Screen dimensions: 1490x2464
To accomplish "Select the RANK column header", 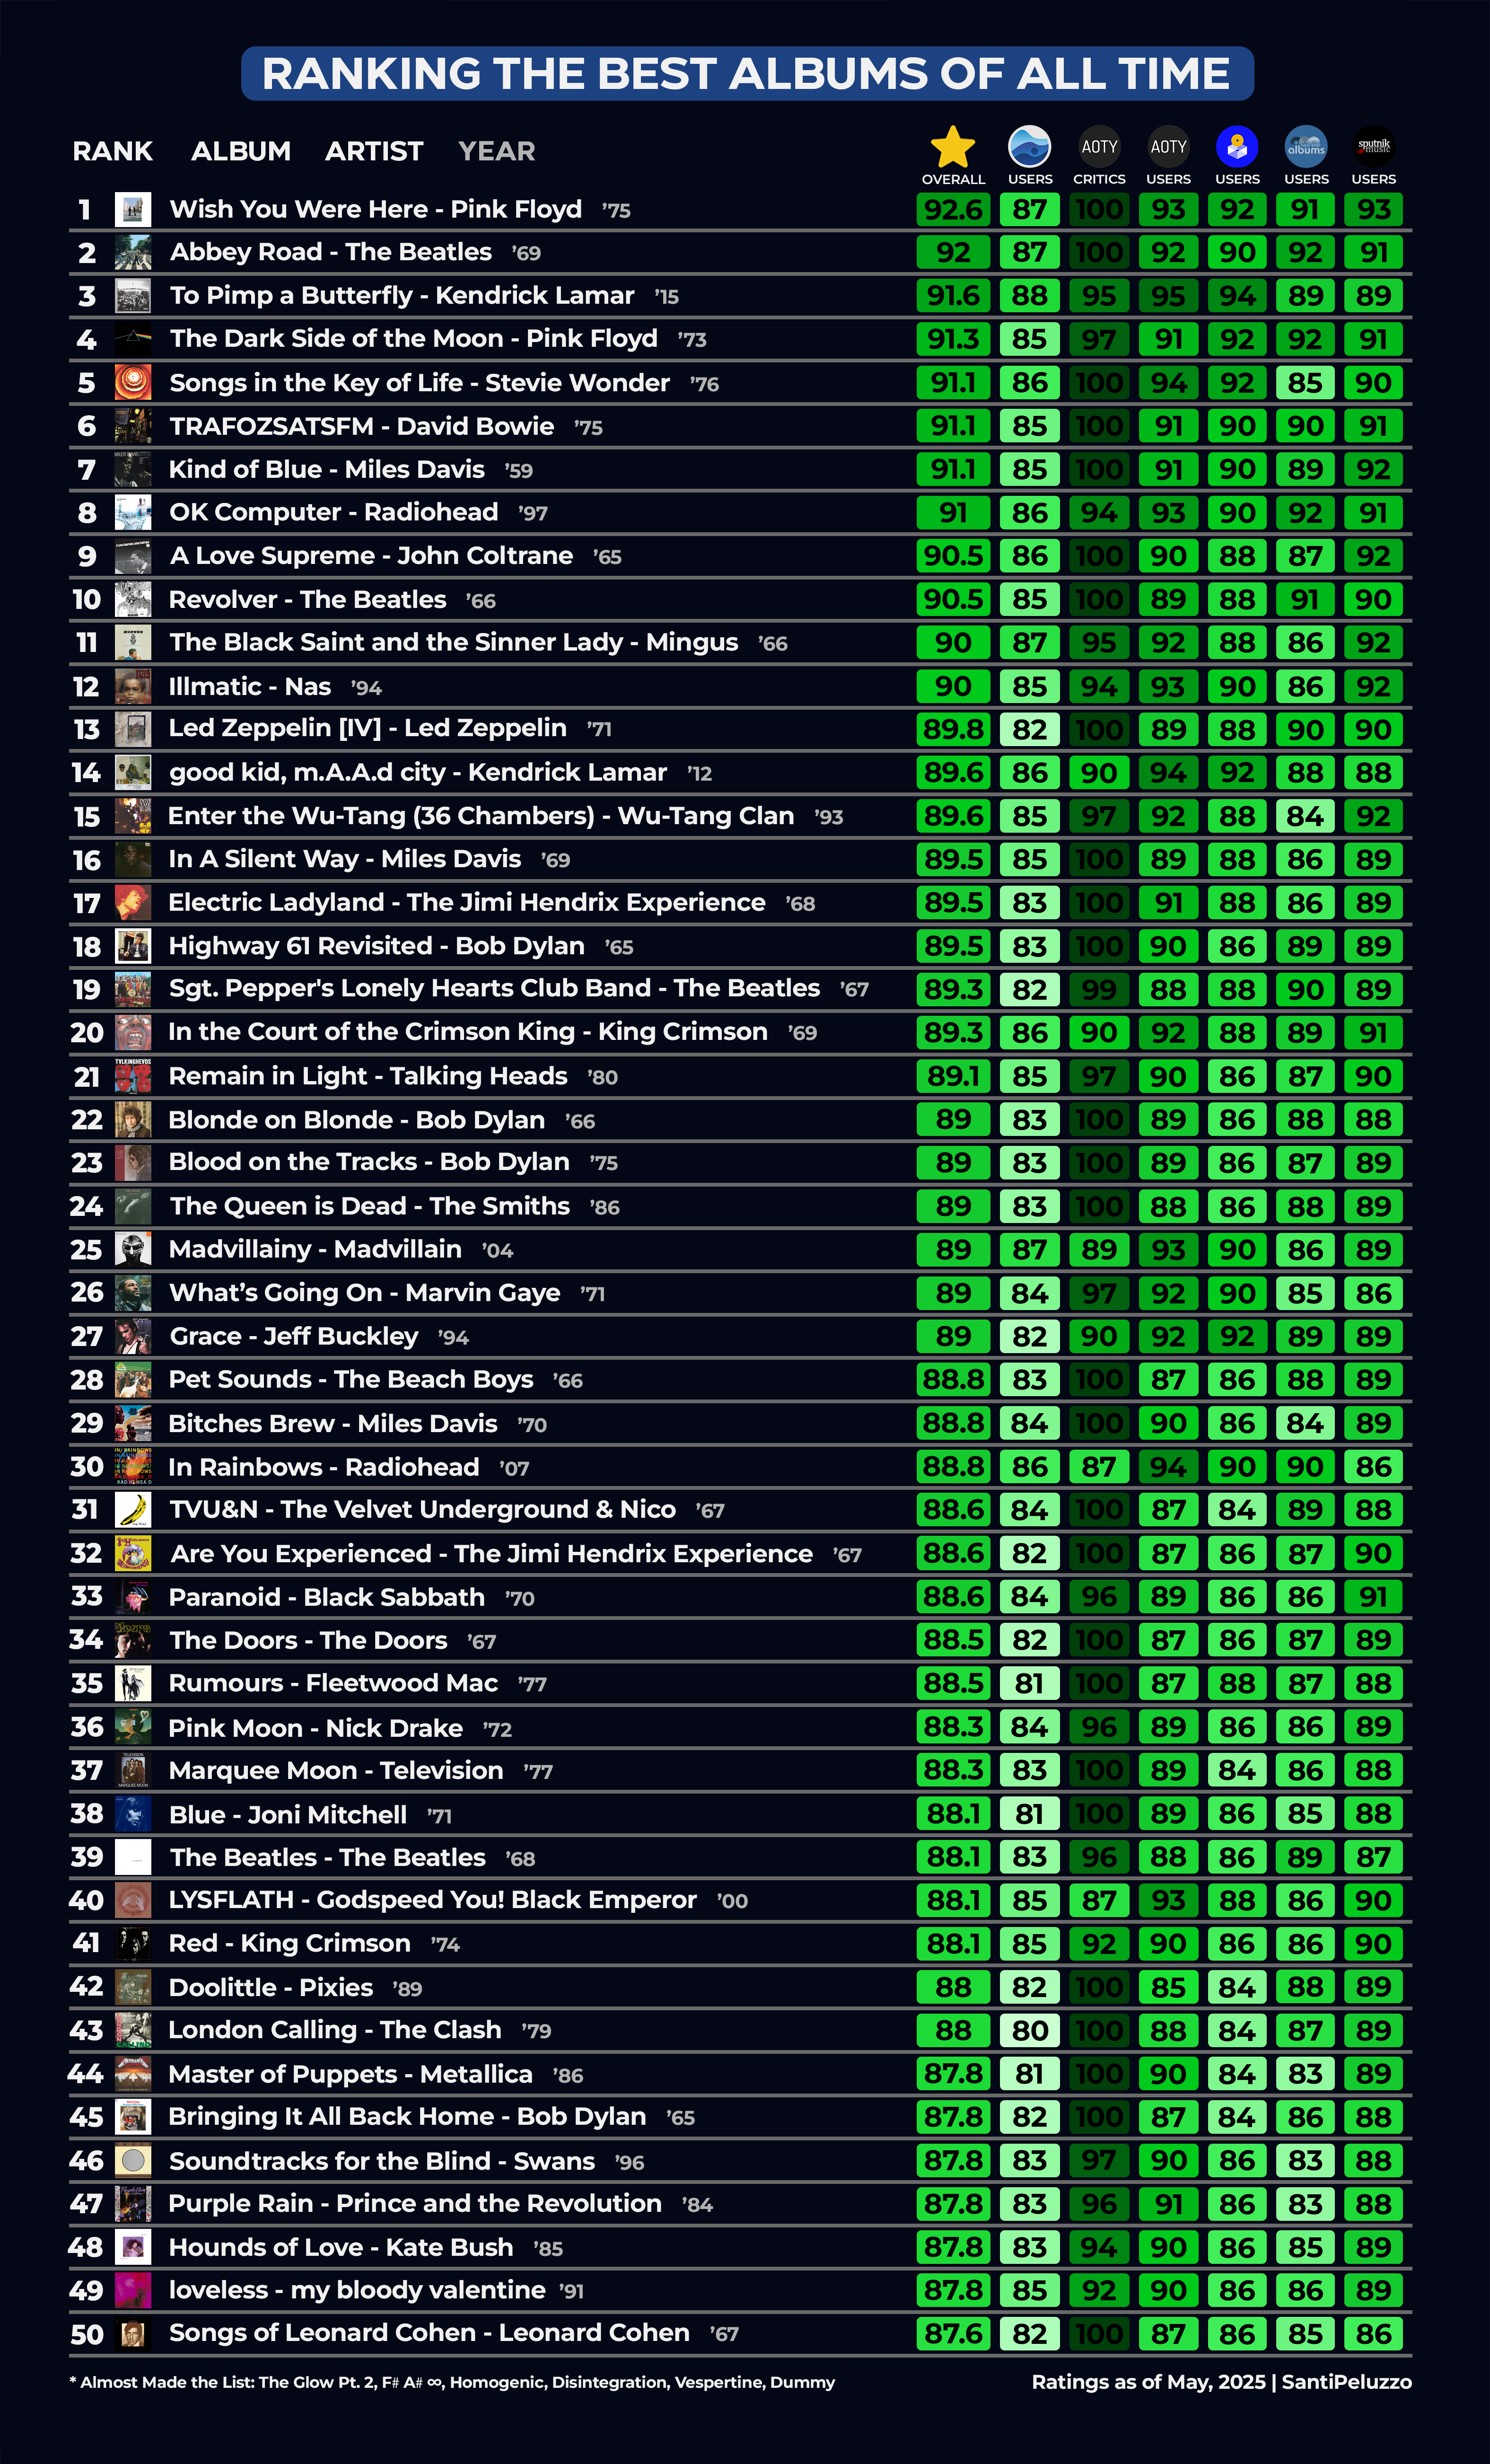I will point(112,151).
